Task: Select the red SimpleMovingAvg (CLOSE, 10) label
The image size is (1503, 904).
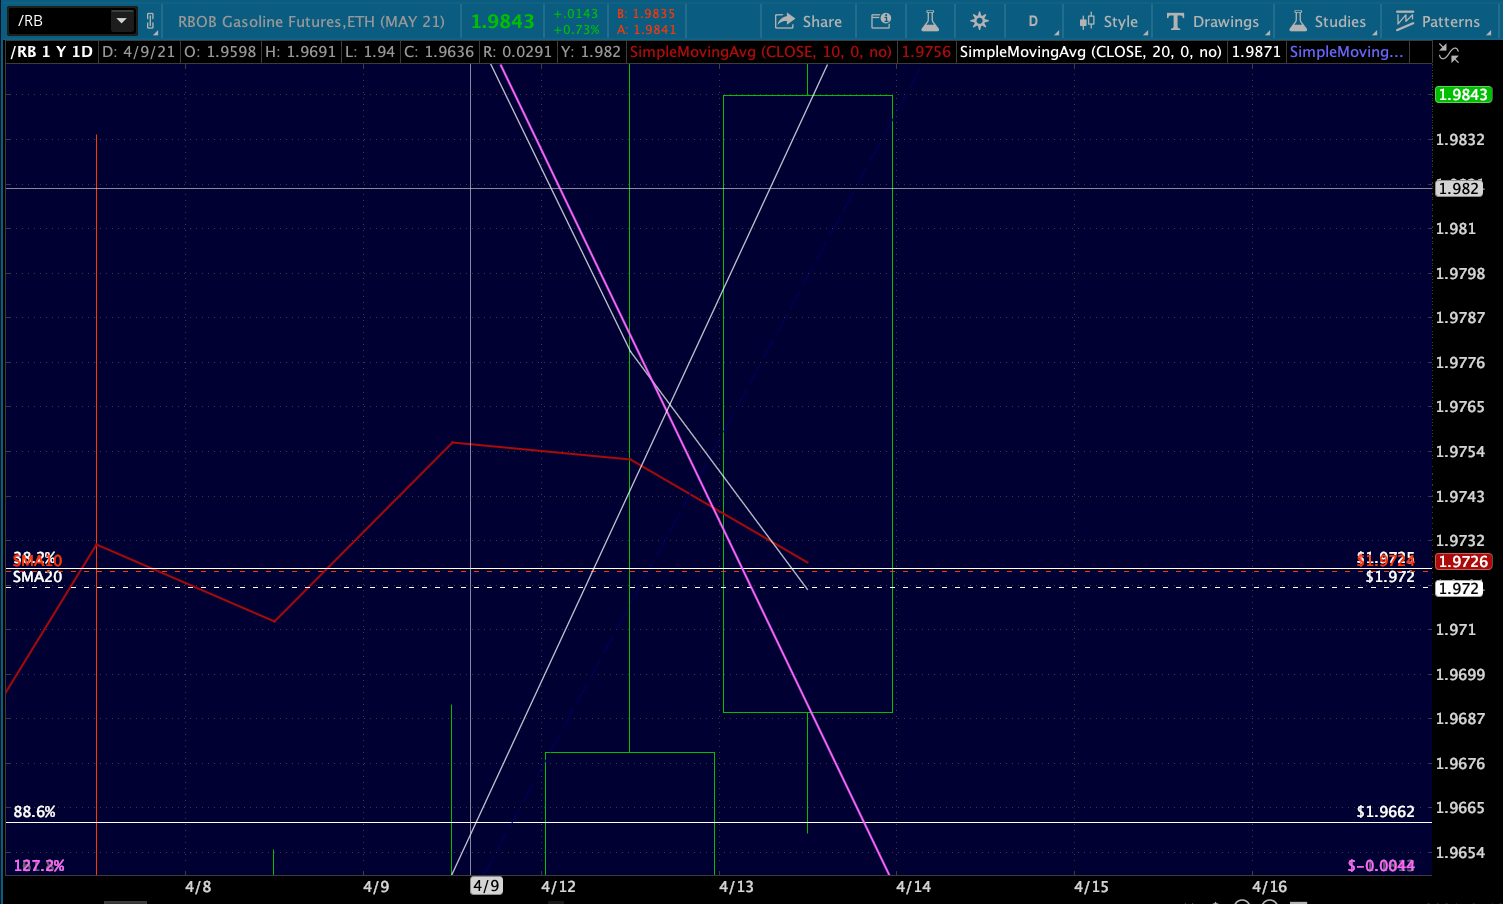Action: click(761, 51)
